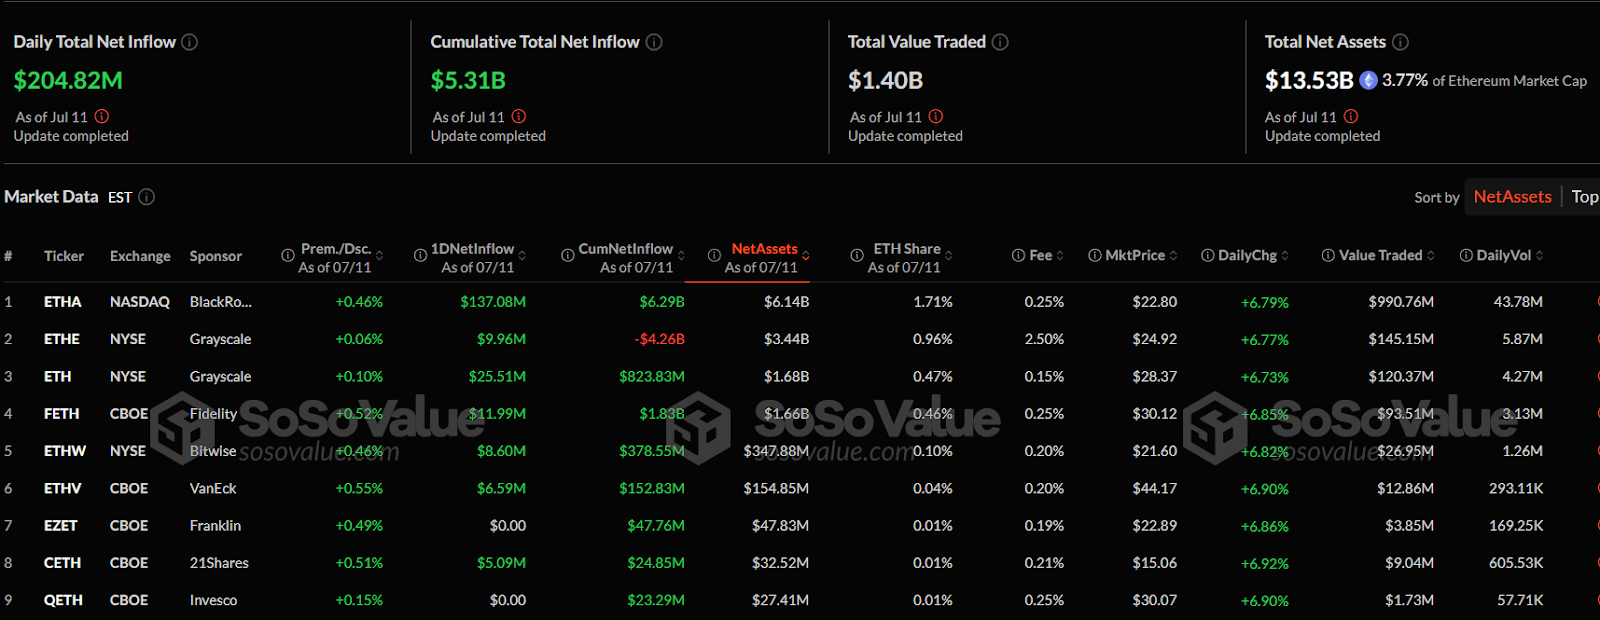Open the ETHA ticker link

(63, 302)
